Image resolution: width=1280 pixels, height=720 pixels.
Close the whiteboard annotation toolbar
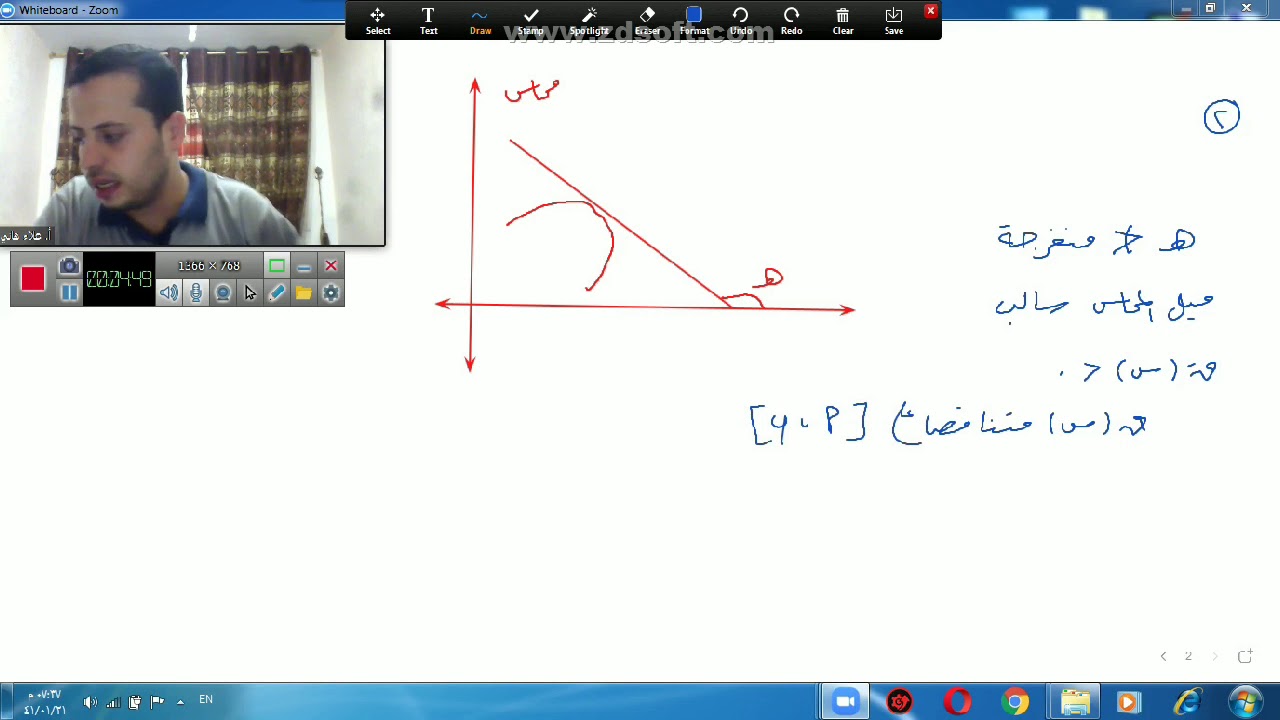[931, 11]
